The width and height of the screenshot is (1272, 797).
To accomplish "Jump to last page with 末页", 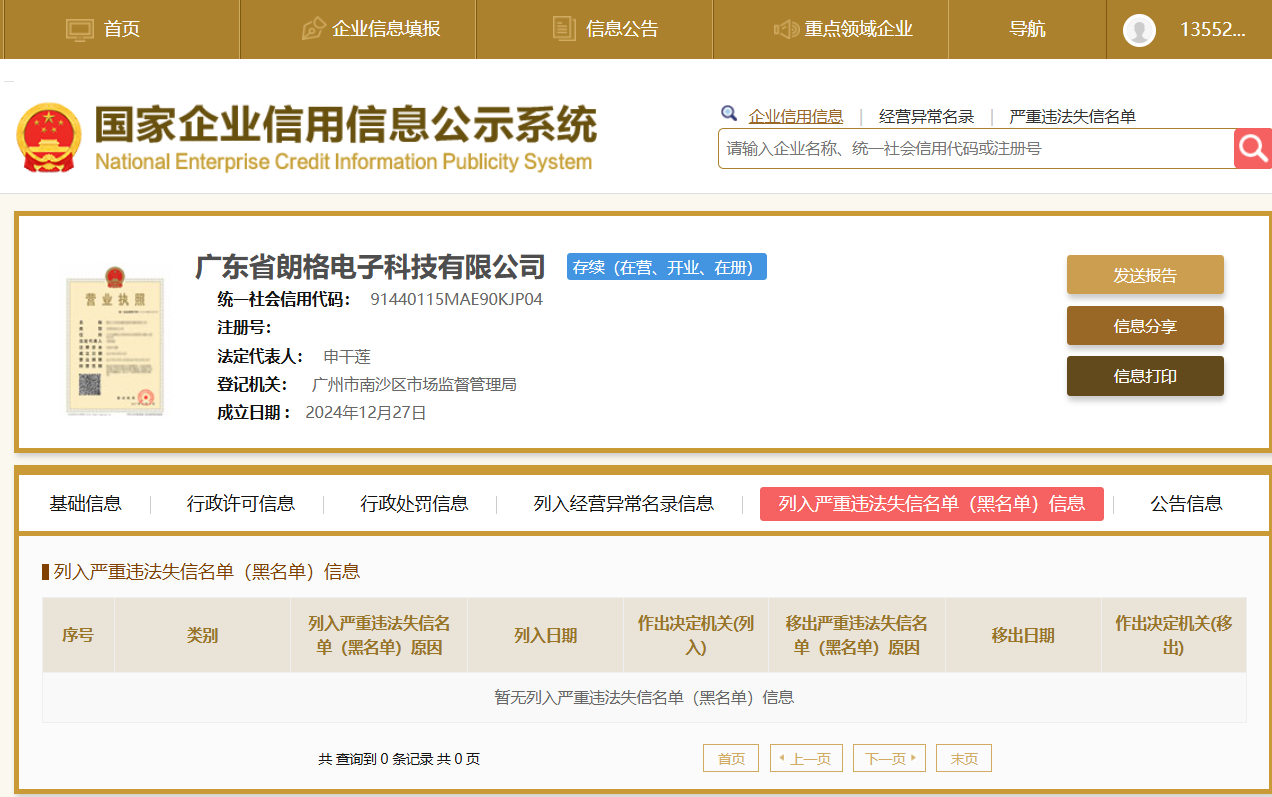I will point(963,759).
